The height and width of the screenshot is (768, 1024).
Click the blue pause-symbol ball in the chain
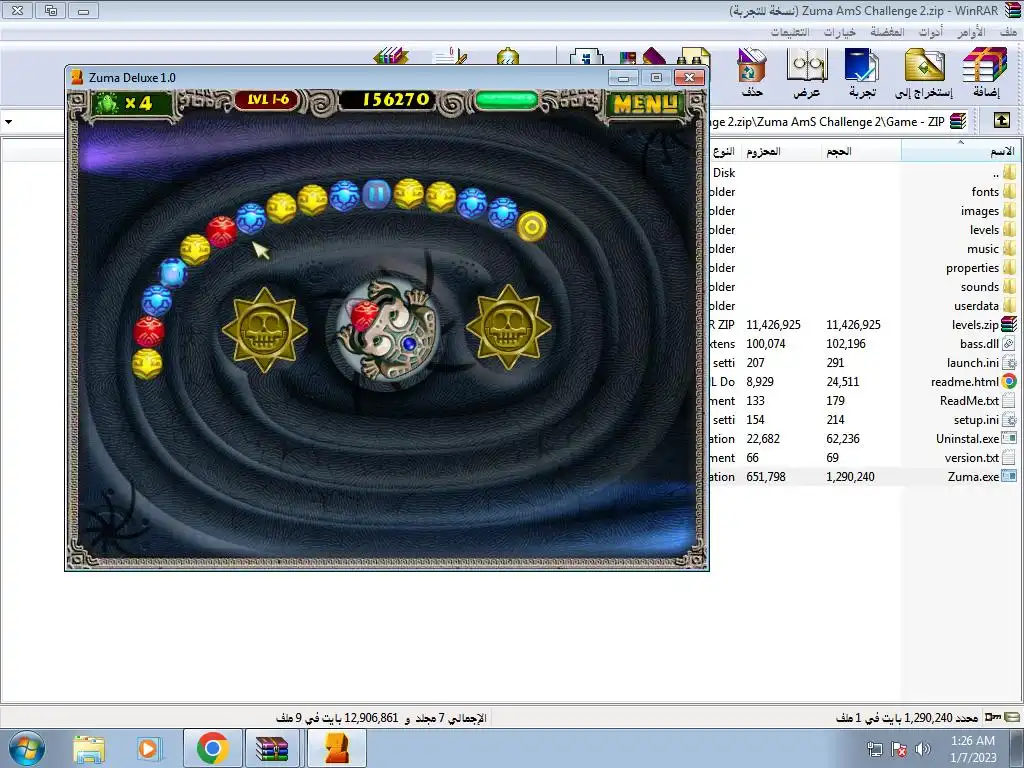pyautogui.click(x=377, y=194)
